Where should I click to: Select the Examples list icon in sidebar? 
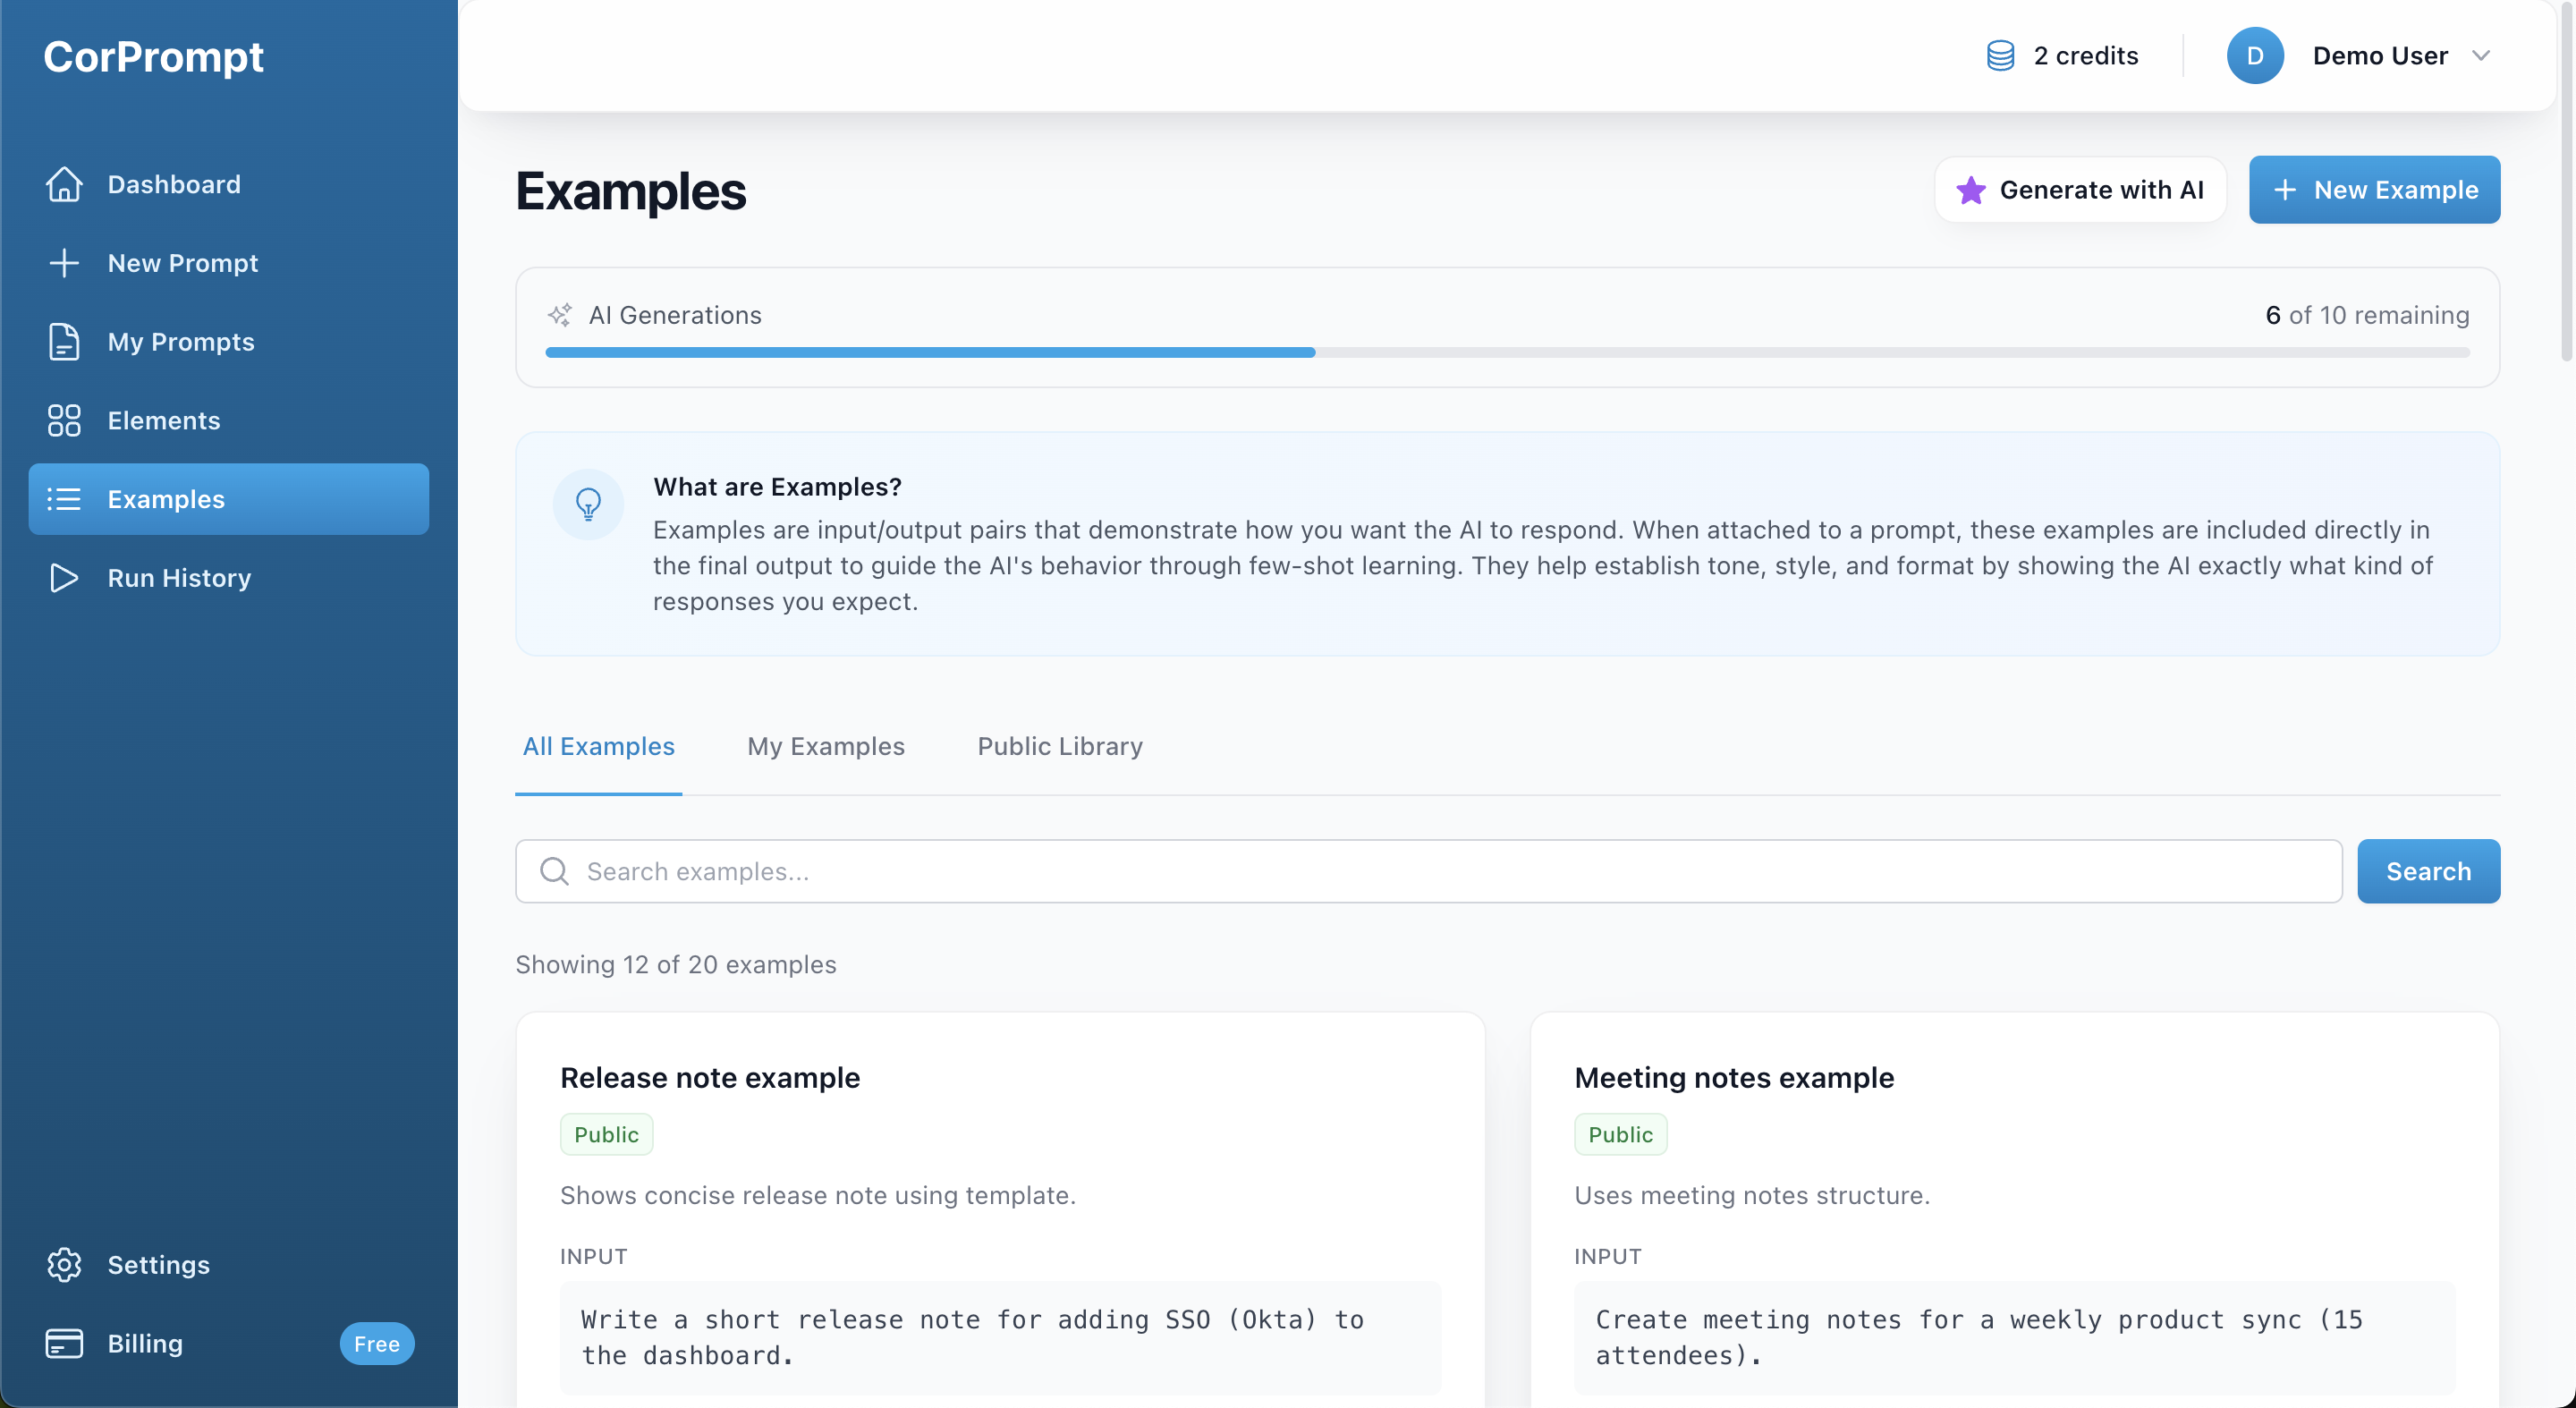64,499
